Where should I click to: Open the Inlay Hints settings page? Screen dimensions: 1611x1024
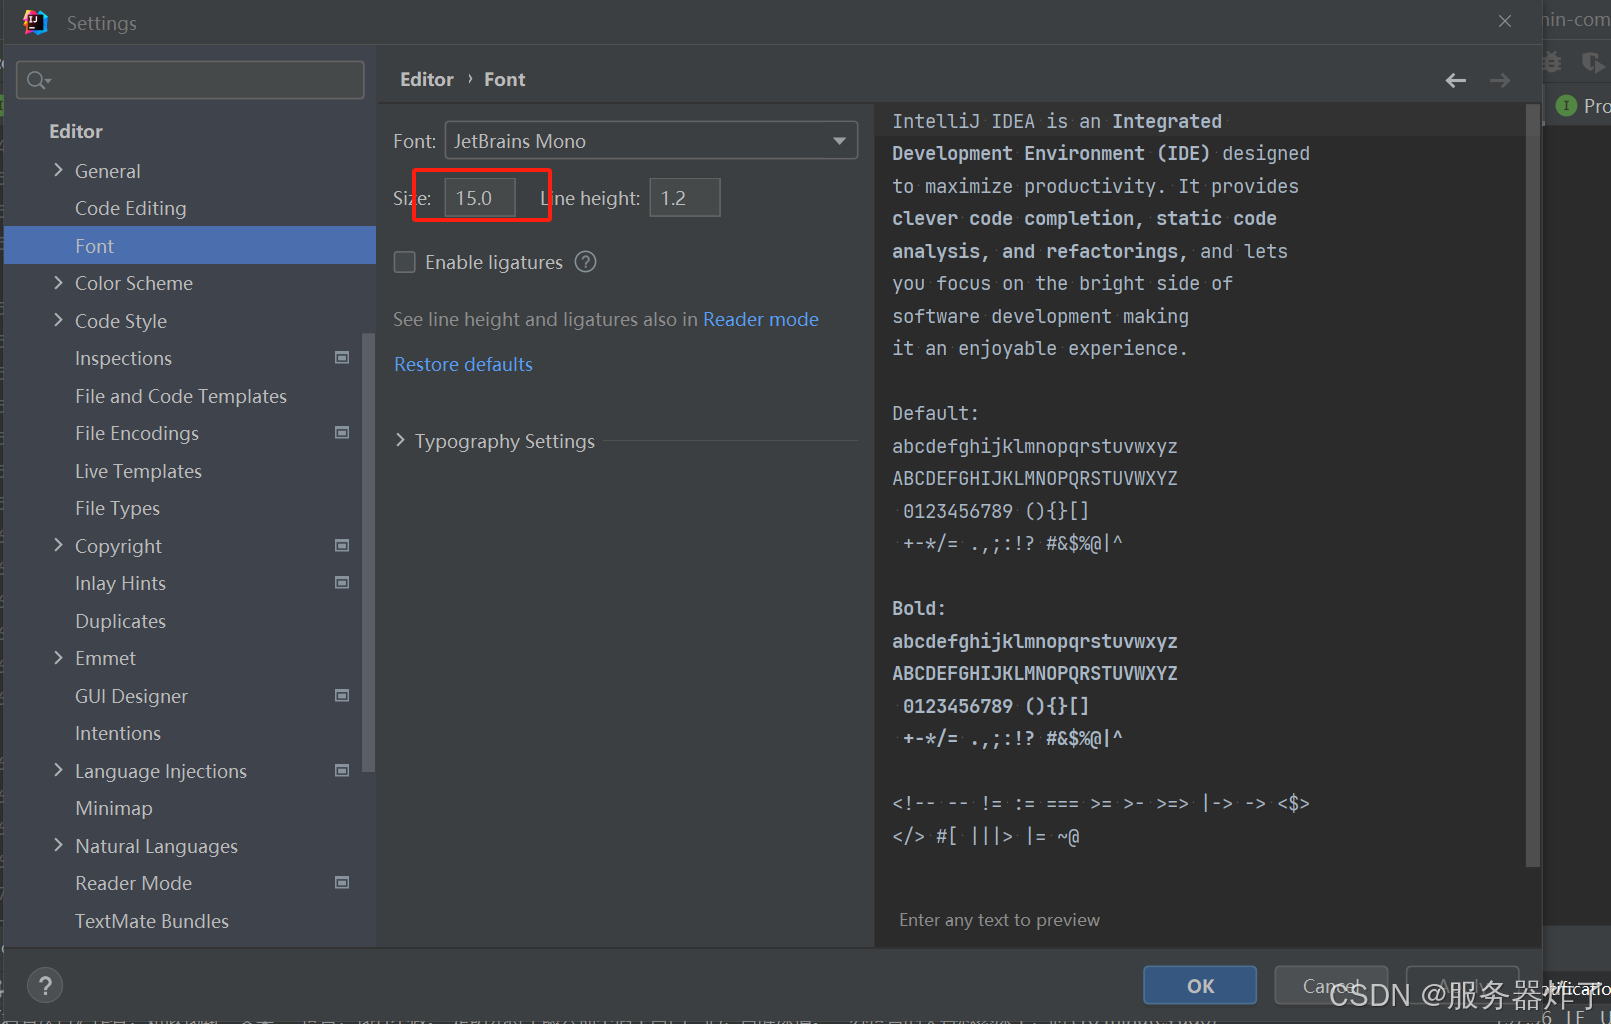(120, 583)
